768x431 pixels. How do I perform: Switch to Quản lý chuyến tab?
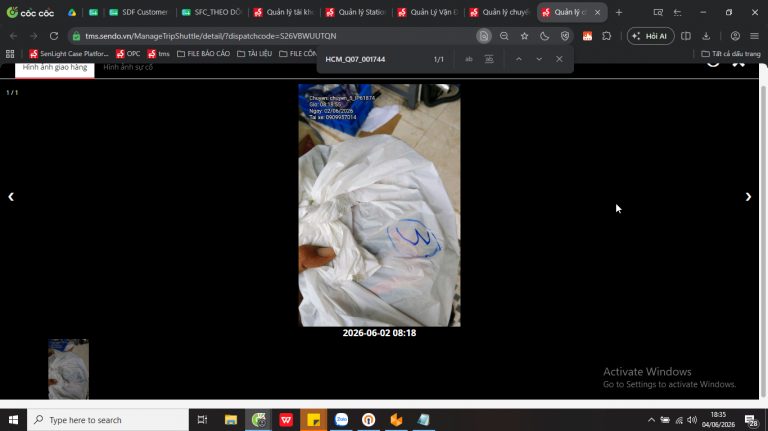click(500, 12)
